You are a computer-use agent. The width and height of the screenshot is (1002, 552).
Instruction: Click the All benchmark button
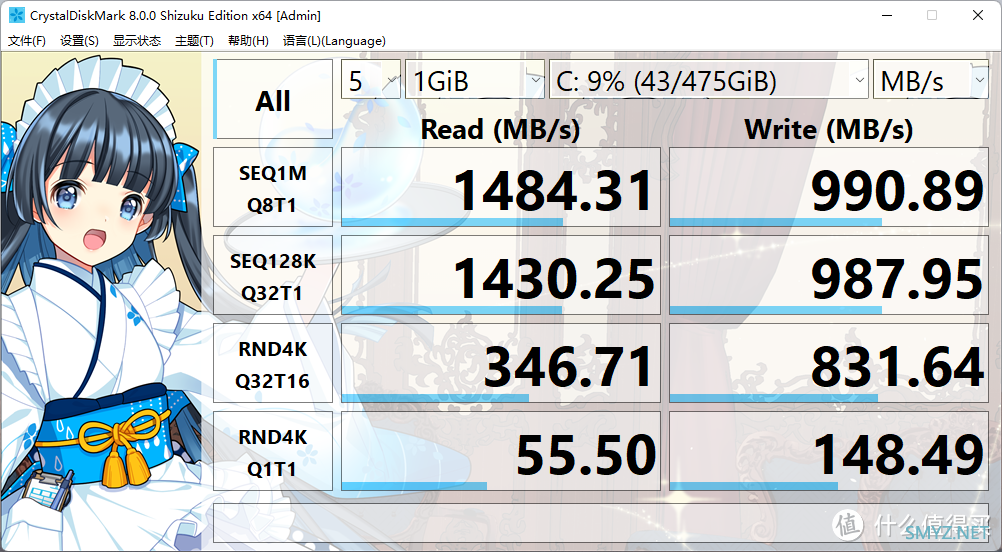click(273, 99)
